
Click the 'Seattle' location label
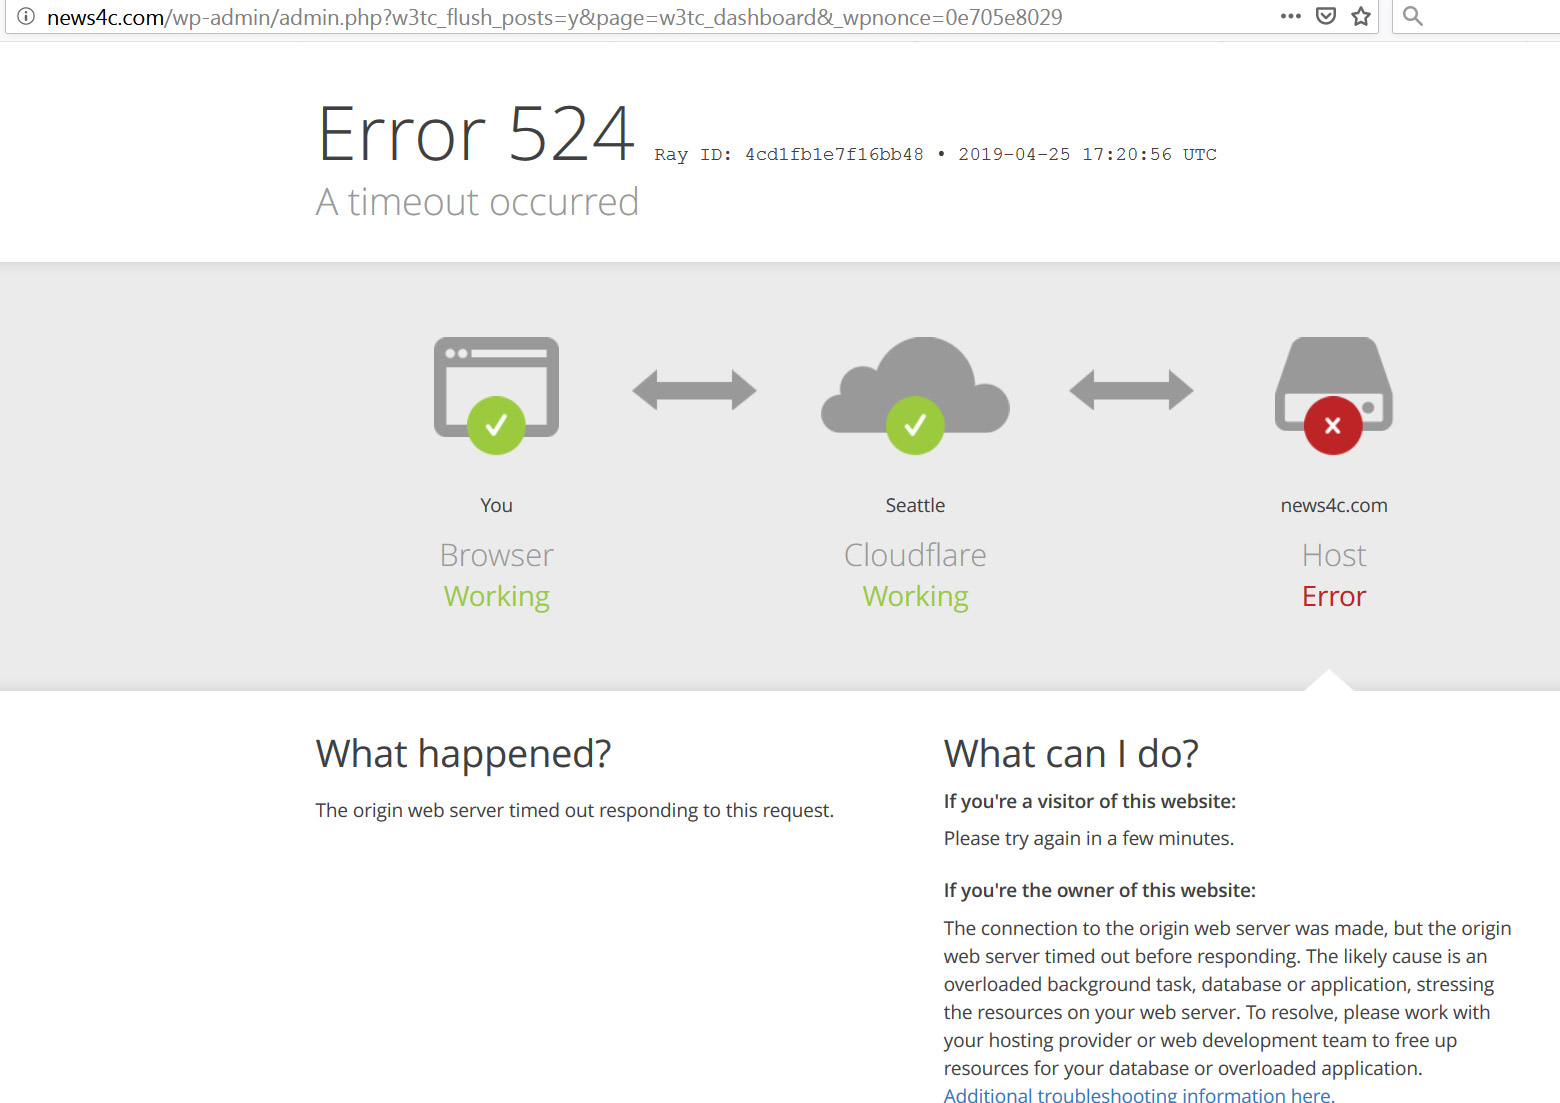pyautogui.click(x=915, y=505)
